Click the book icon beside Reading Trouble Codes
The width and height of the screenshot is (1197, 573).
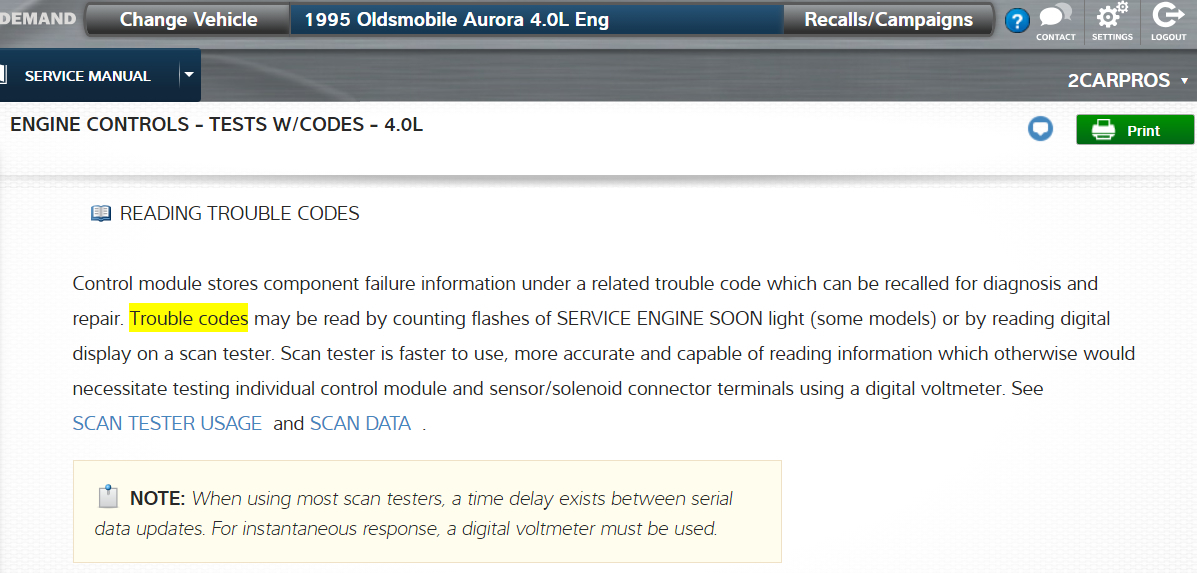click(101, 213)
